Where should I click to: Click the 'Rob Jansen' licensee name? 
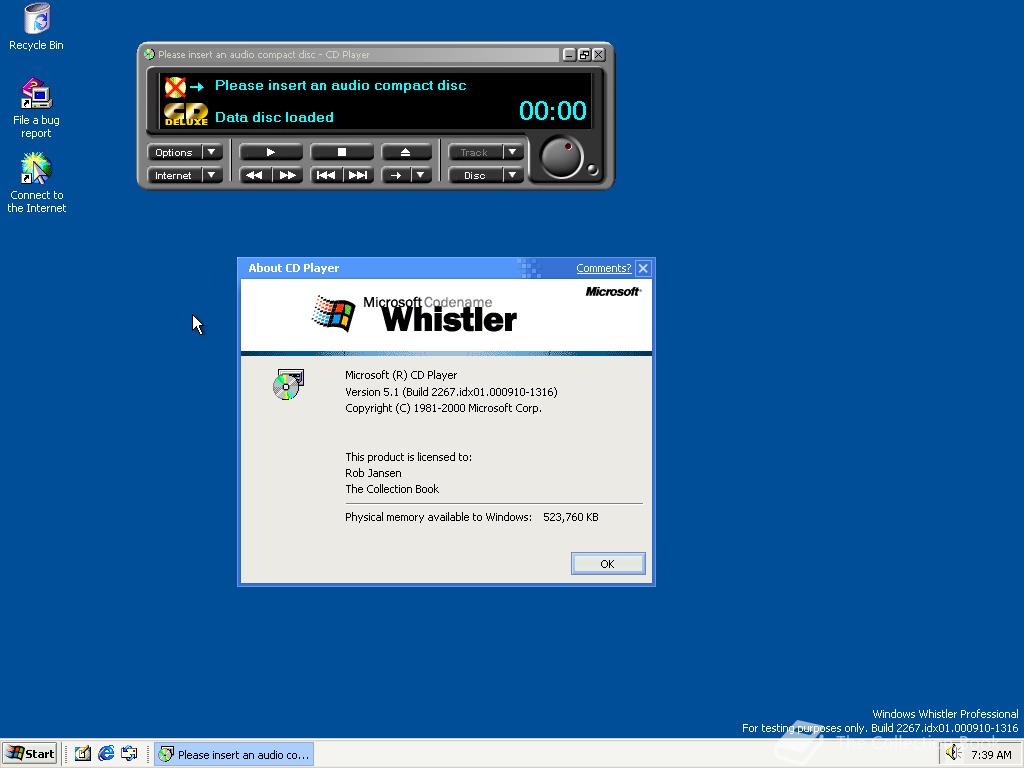373,473
